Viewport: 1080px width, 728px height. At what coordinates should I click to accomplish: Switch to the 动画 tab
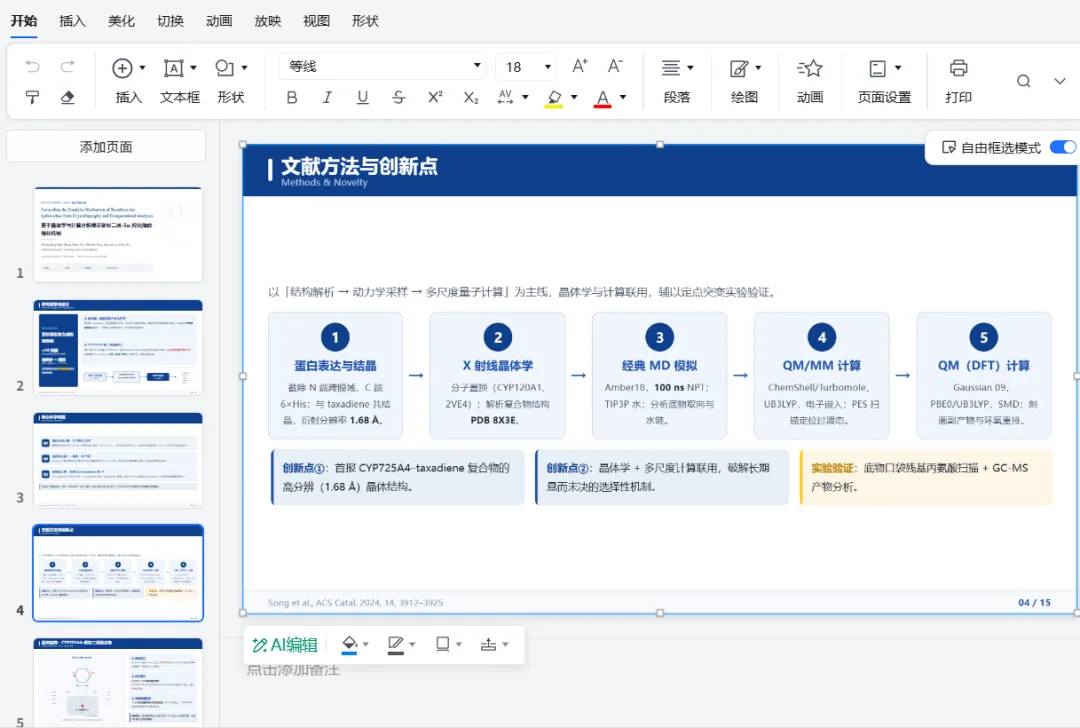[219, 21]
